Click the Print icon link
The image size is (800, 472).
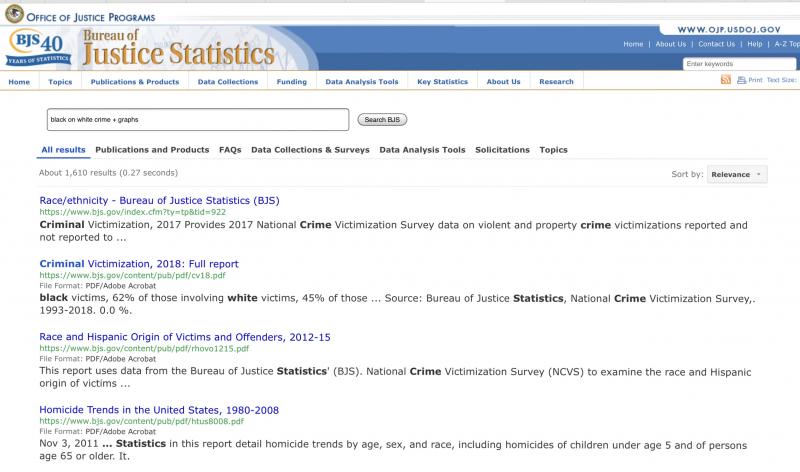pos(749,80)
